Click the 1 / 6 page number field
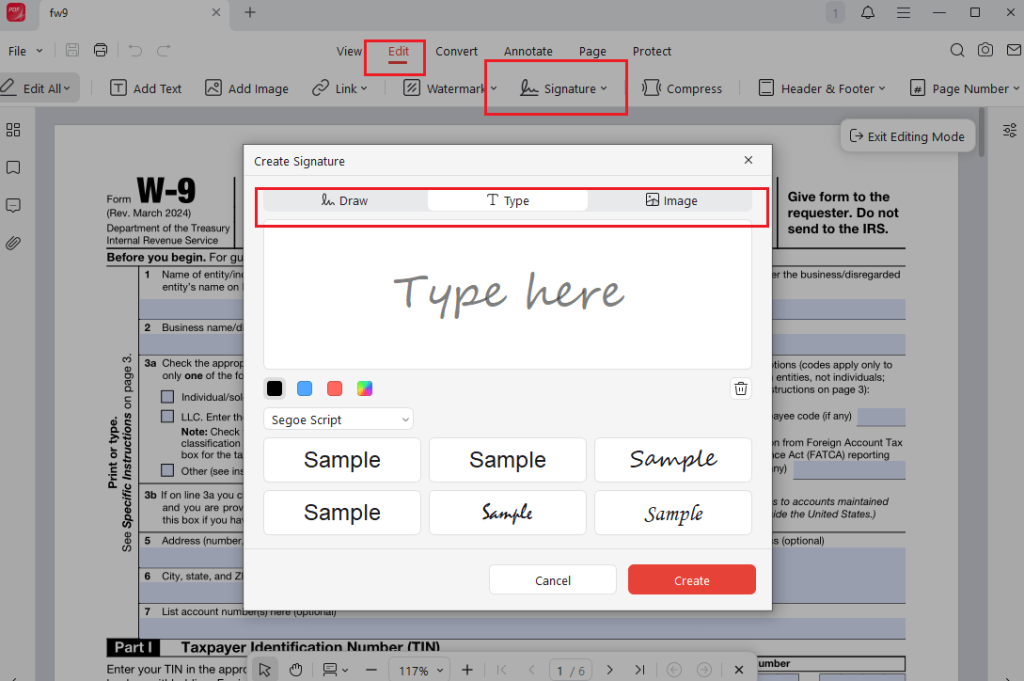This screenshot has width=1024, height=681. [570, 671]
